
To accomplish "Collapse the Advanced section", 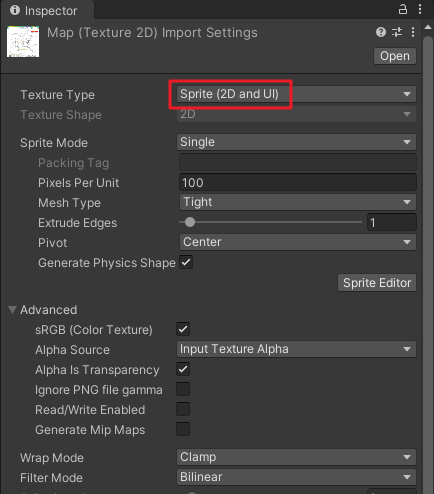I will click(x=13, y=310).
